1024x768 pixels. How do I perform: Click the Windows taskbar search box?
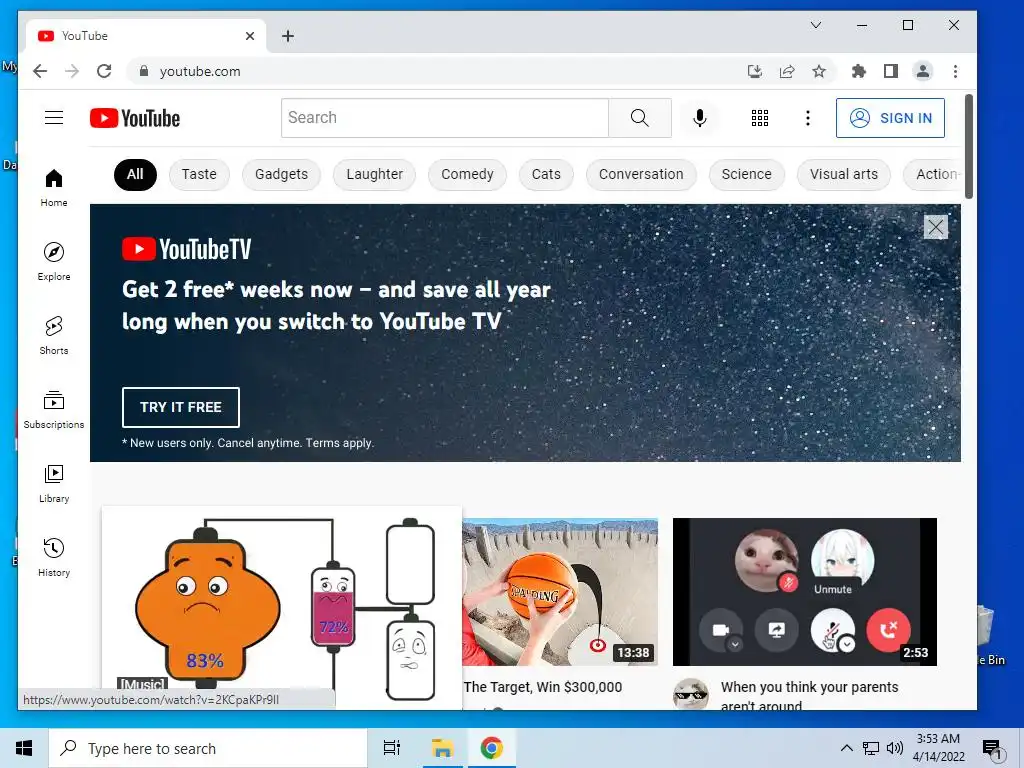208,748
